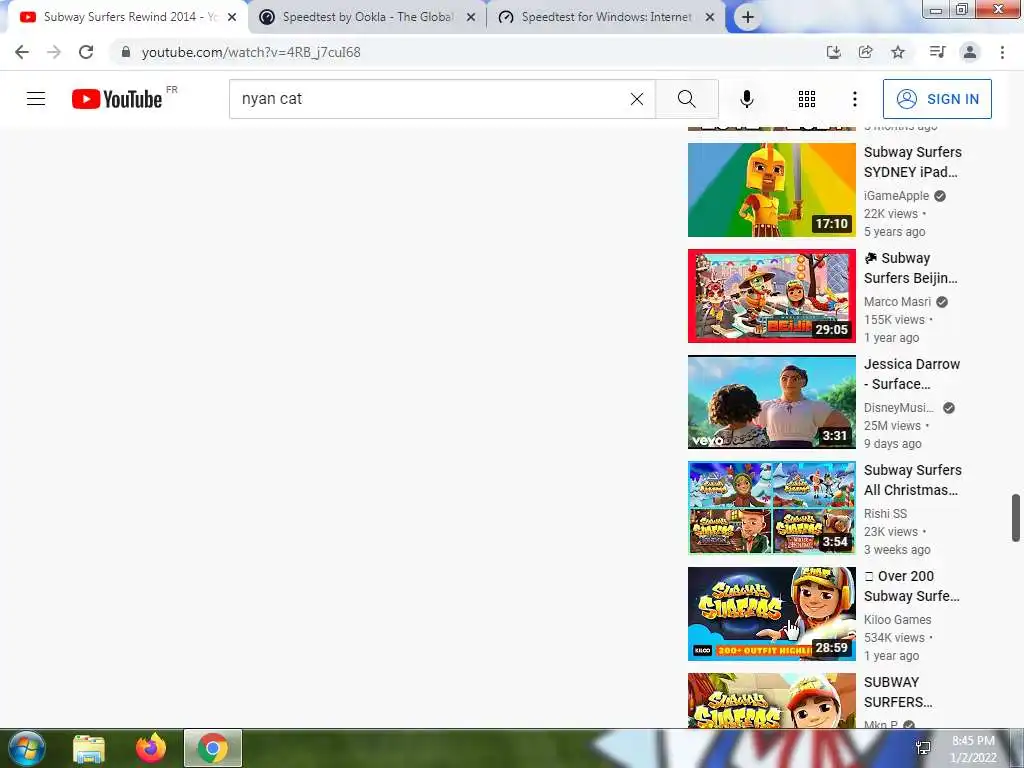Bookmark this tab with the star icon
The width and height of the screenshot is (1024, 768).
pyautogui.click(x=898, y=52)
